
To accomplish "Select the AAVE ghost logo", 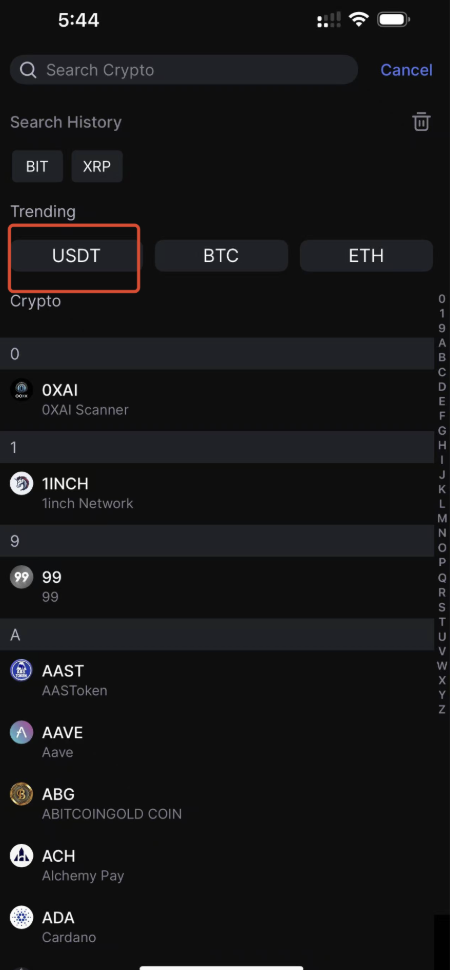I will point(22,732).
